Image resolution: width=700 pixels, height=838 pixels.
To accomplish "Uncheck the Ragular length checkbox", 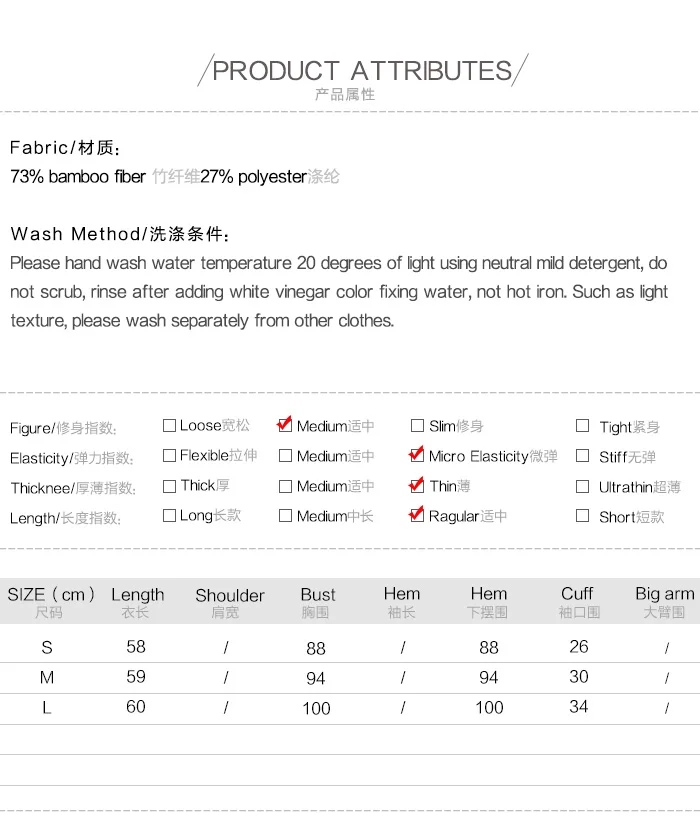I will pyautogui.click(x=416, y=514).
